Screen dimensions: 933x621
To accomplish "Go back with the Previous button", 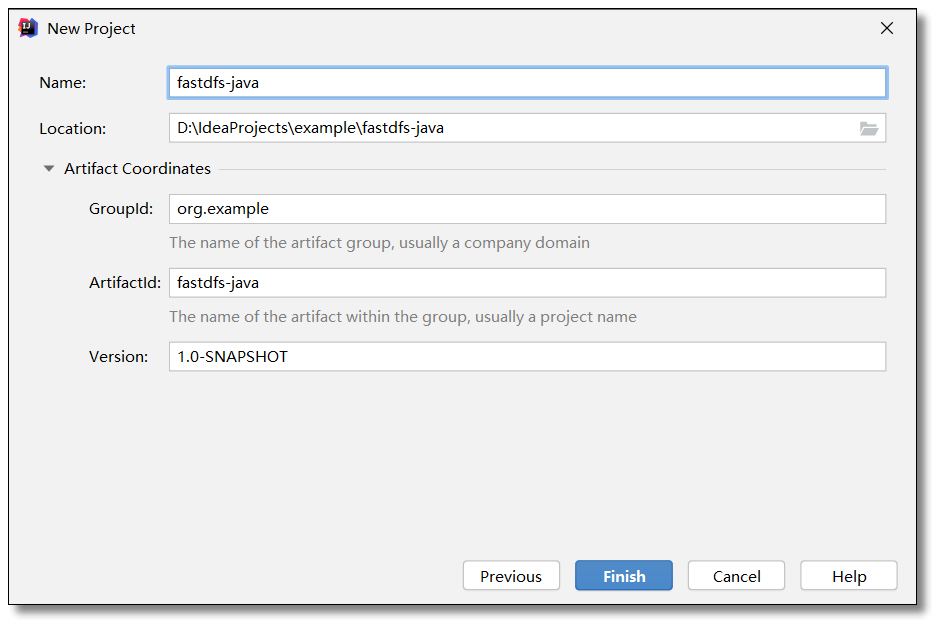I will (511, 576).
